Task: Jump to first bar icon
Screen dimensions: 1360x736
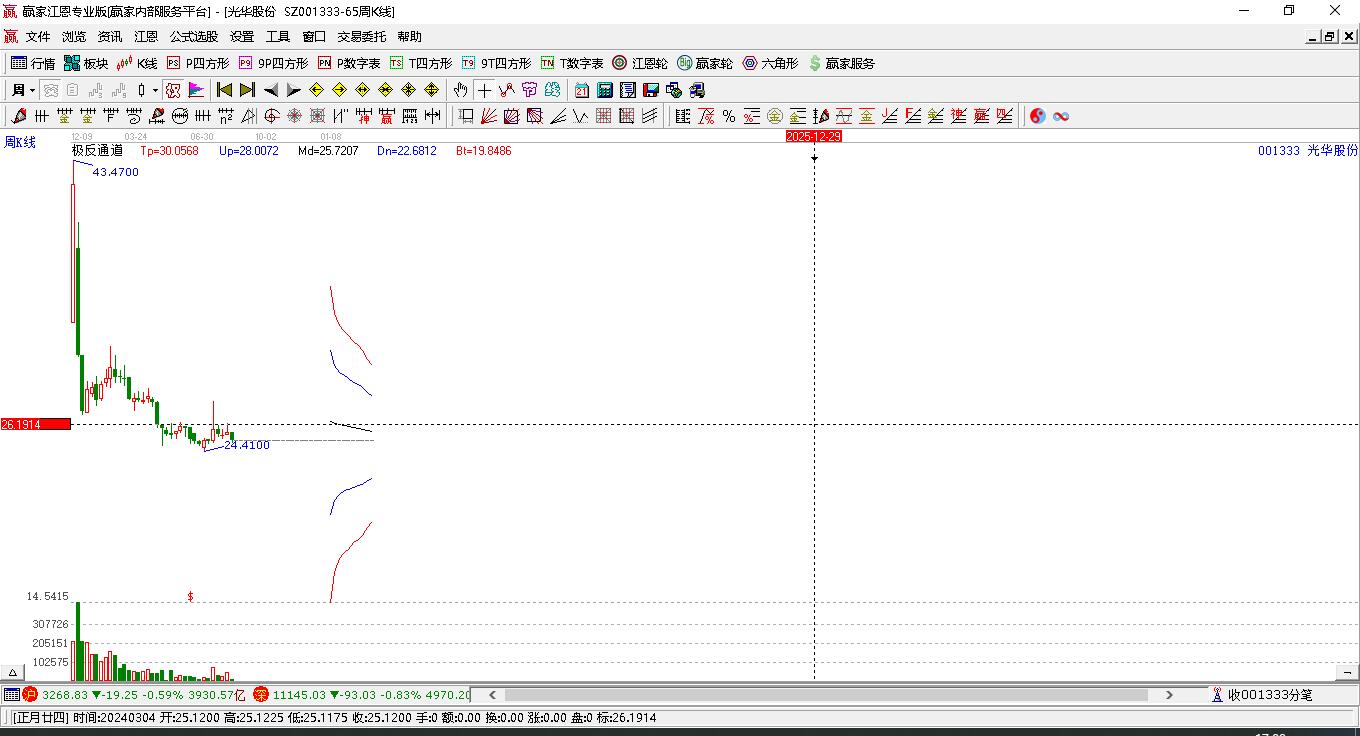Action: [x=225, y=90]
